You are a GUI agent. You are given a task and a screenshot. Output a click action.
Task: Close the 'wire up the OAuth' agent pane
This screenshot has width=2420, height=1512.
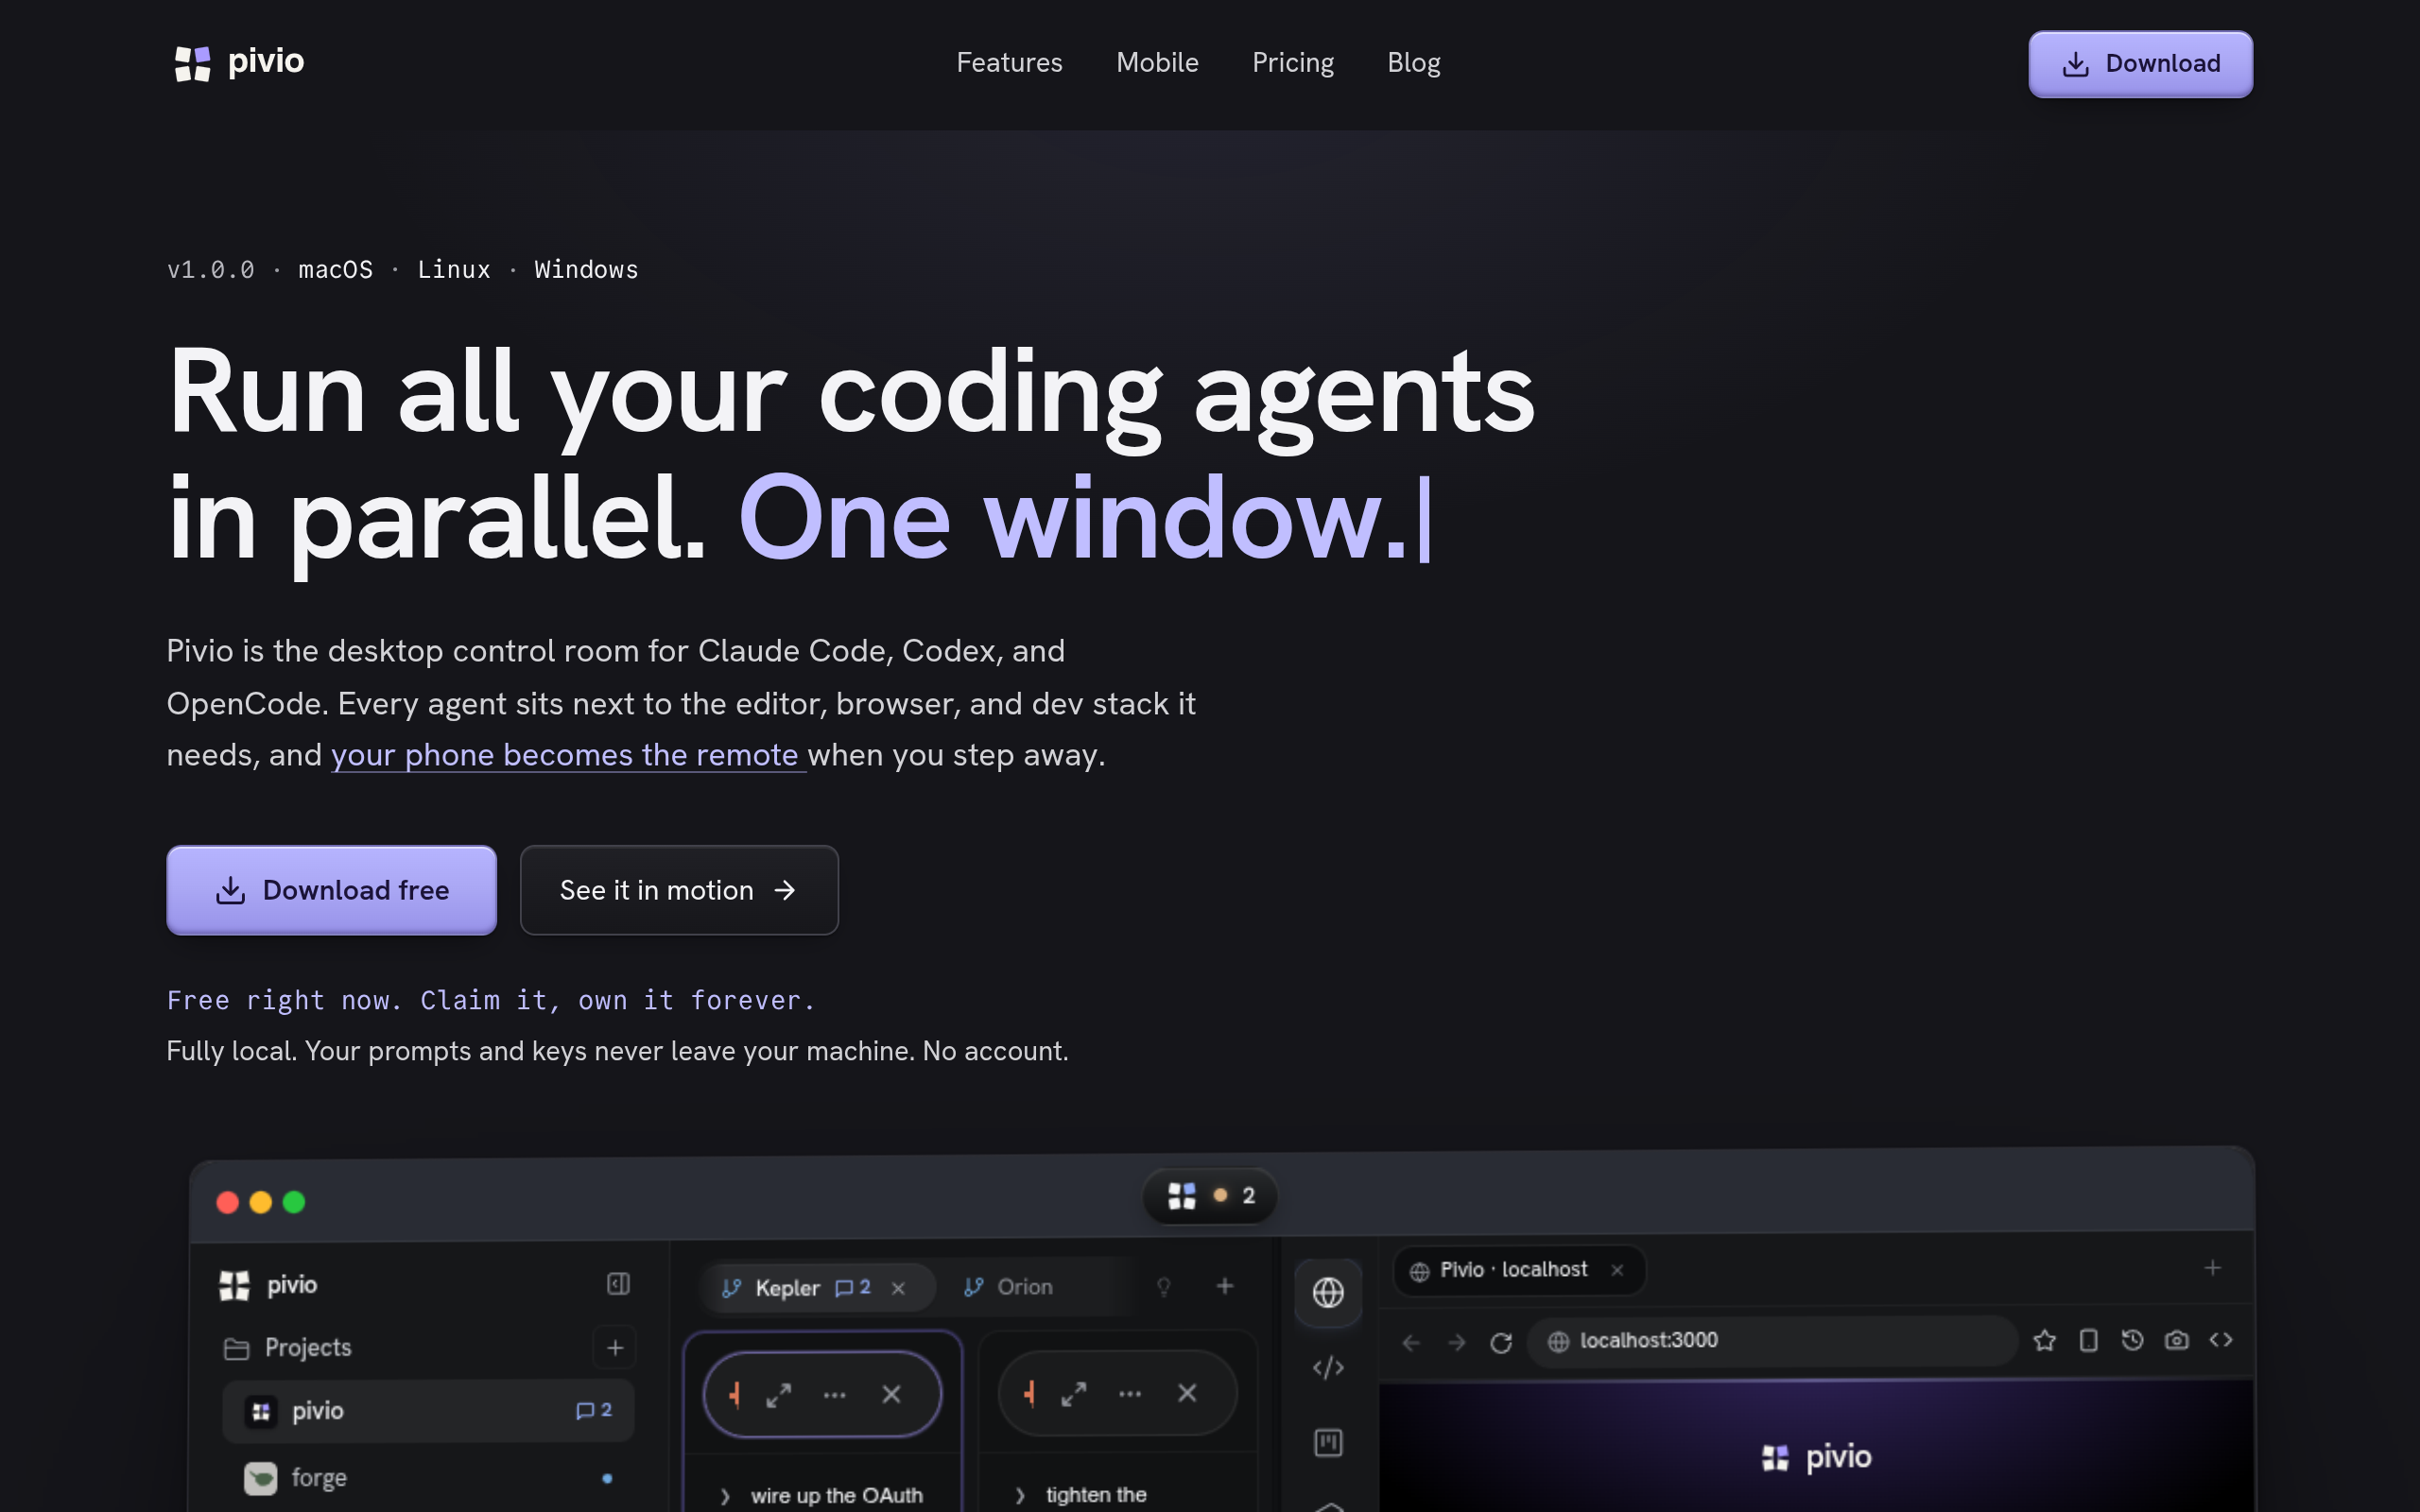(891, 1394)
